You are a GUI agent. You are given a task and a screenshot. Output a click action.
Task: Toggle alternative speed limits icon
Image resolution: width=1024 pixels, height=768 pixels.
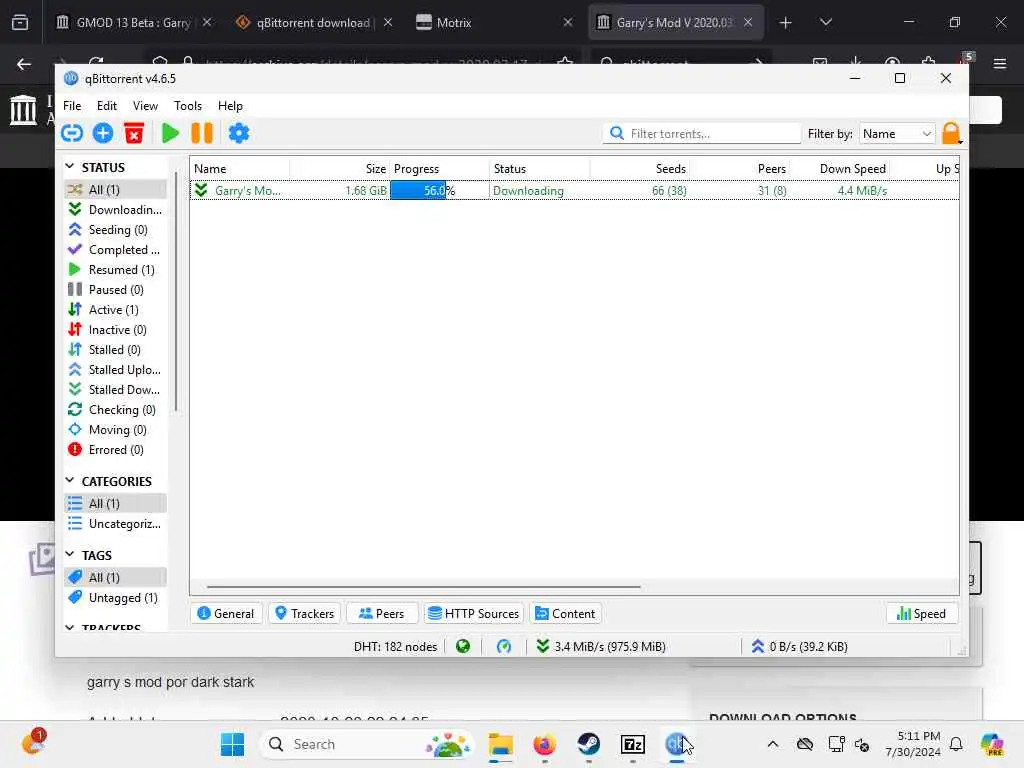click(504, 647)
